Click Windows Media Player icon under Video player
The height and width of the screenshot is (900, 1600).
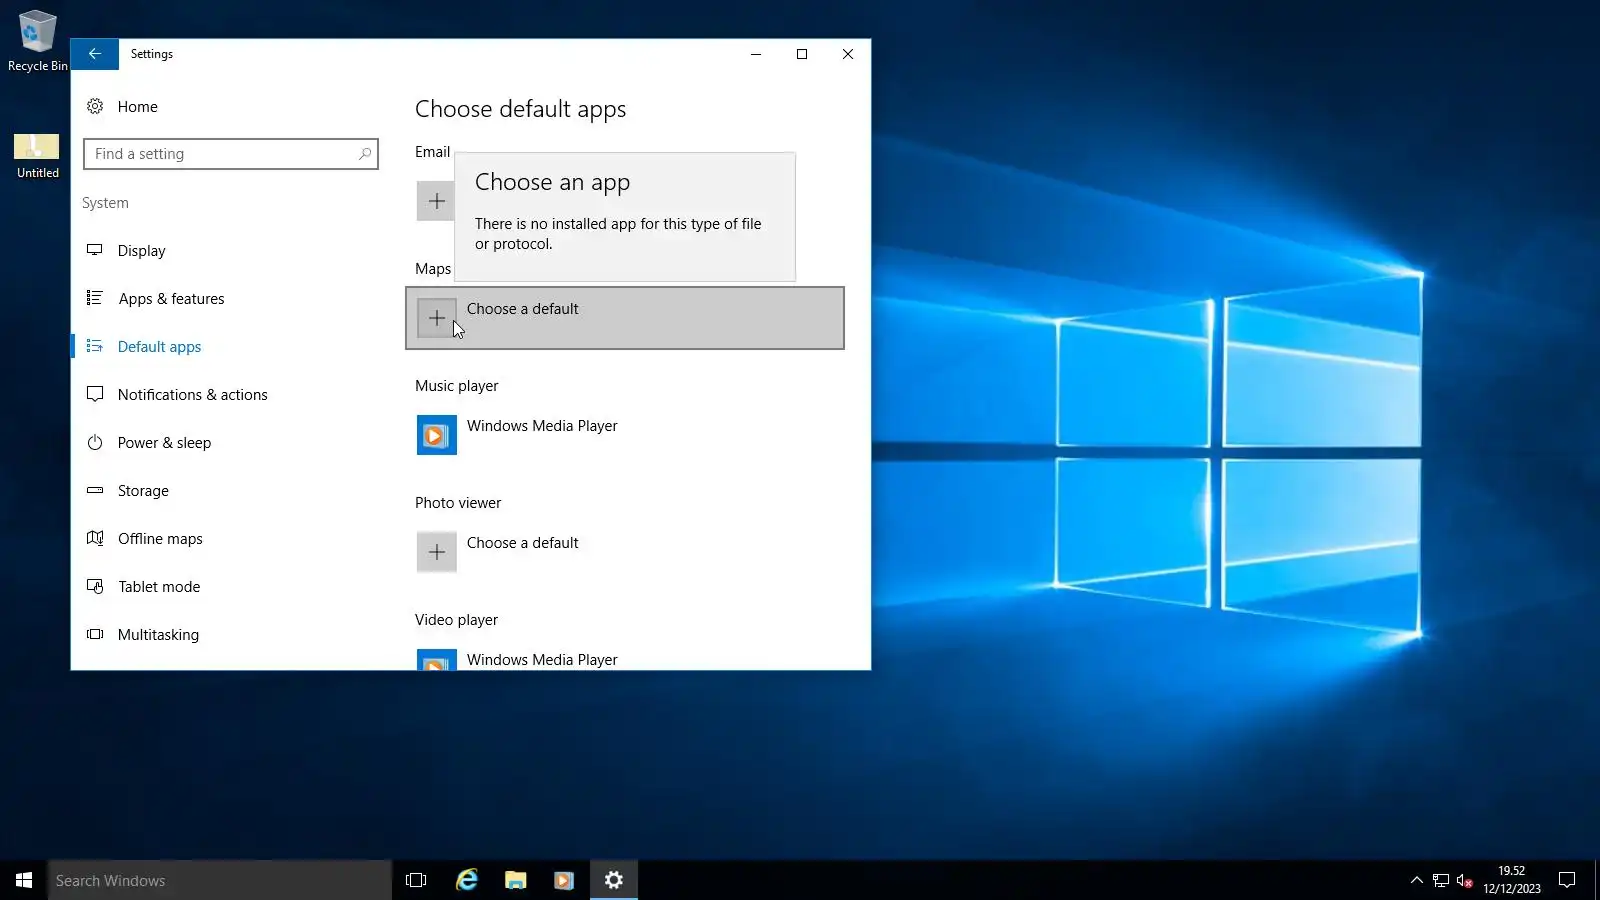click(437, 660)
